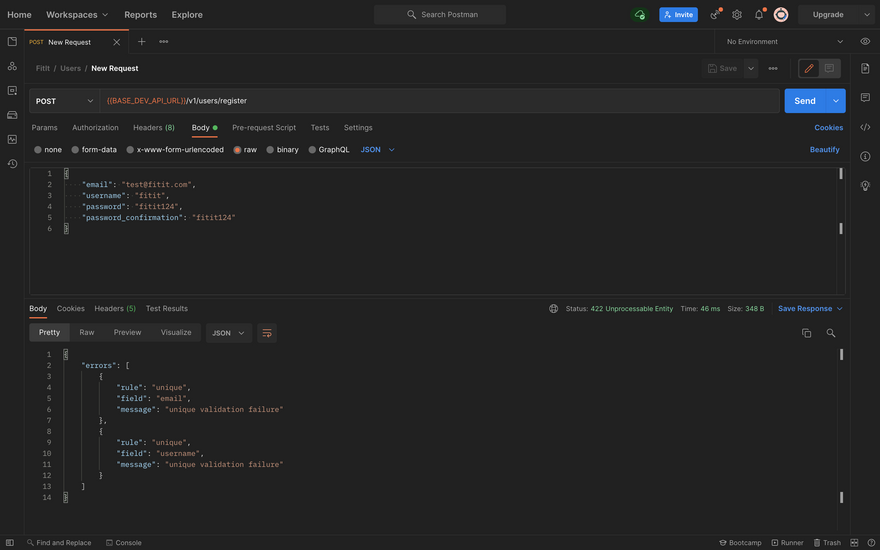Click the code snippet icon in right sidebar
880x550 pixels.
point(865,127)
